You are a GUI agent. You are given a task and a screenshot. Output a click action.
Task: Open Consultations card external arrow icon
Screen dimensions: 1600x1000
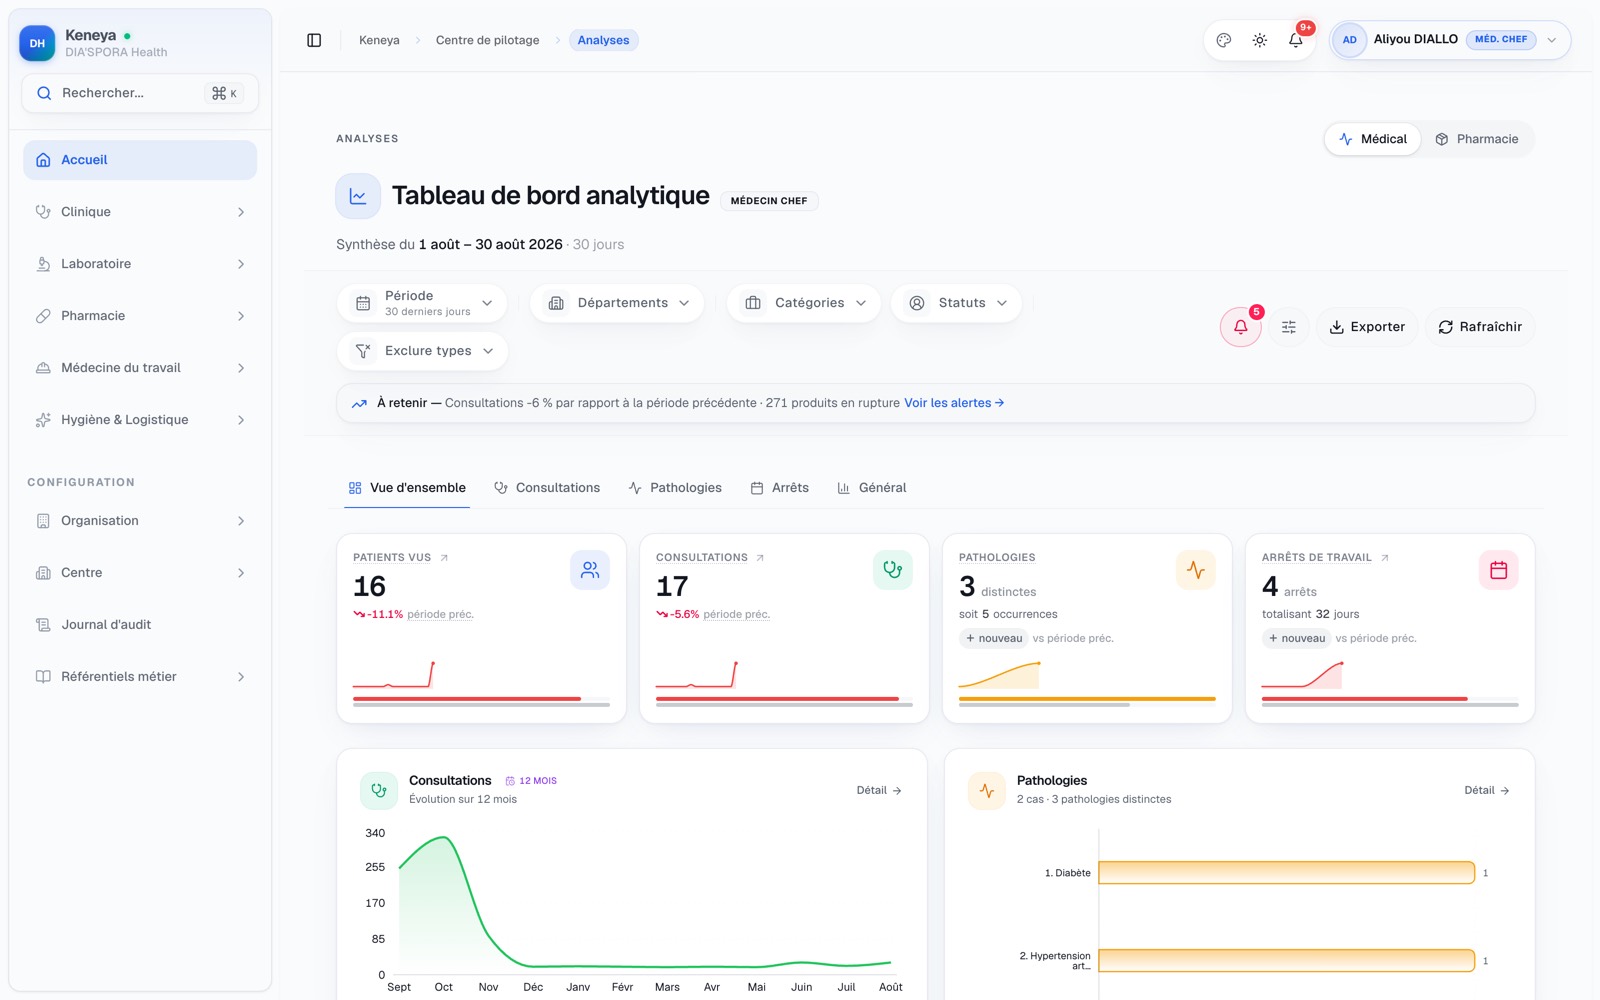[760, 558]
